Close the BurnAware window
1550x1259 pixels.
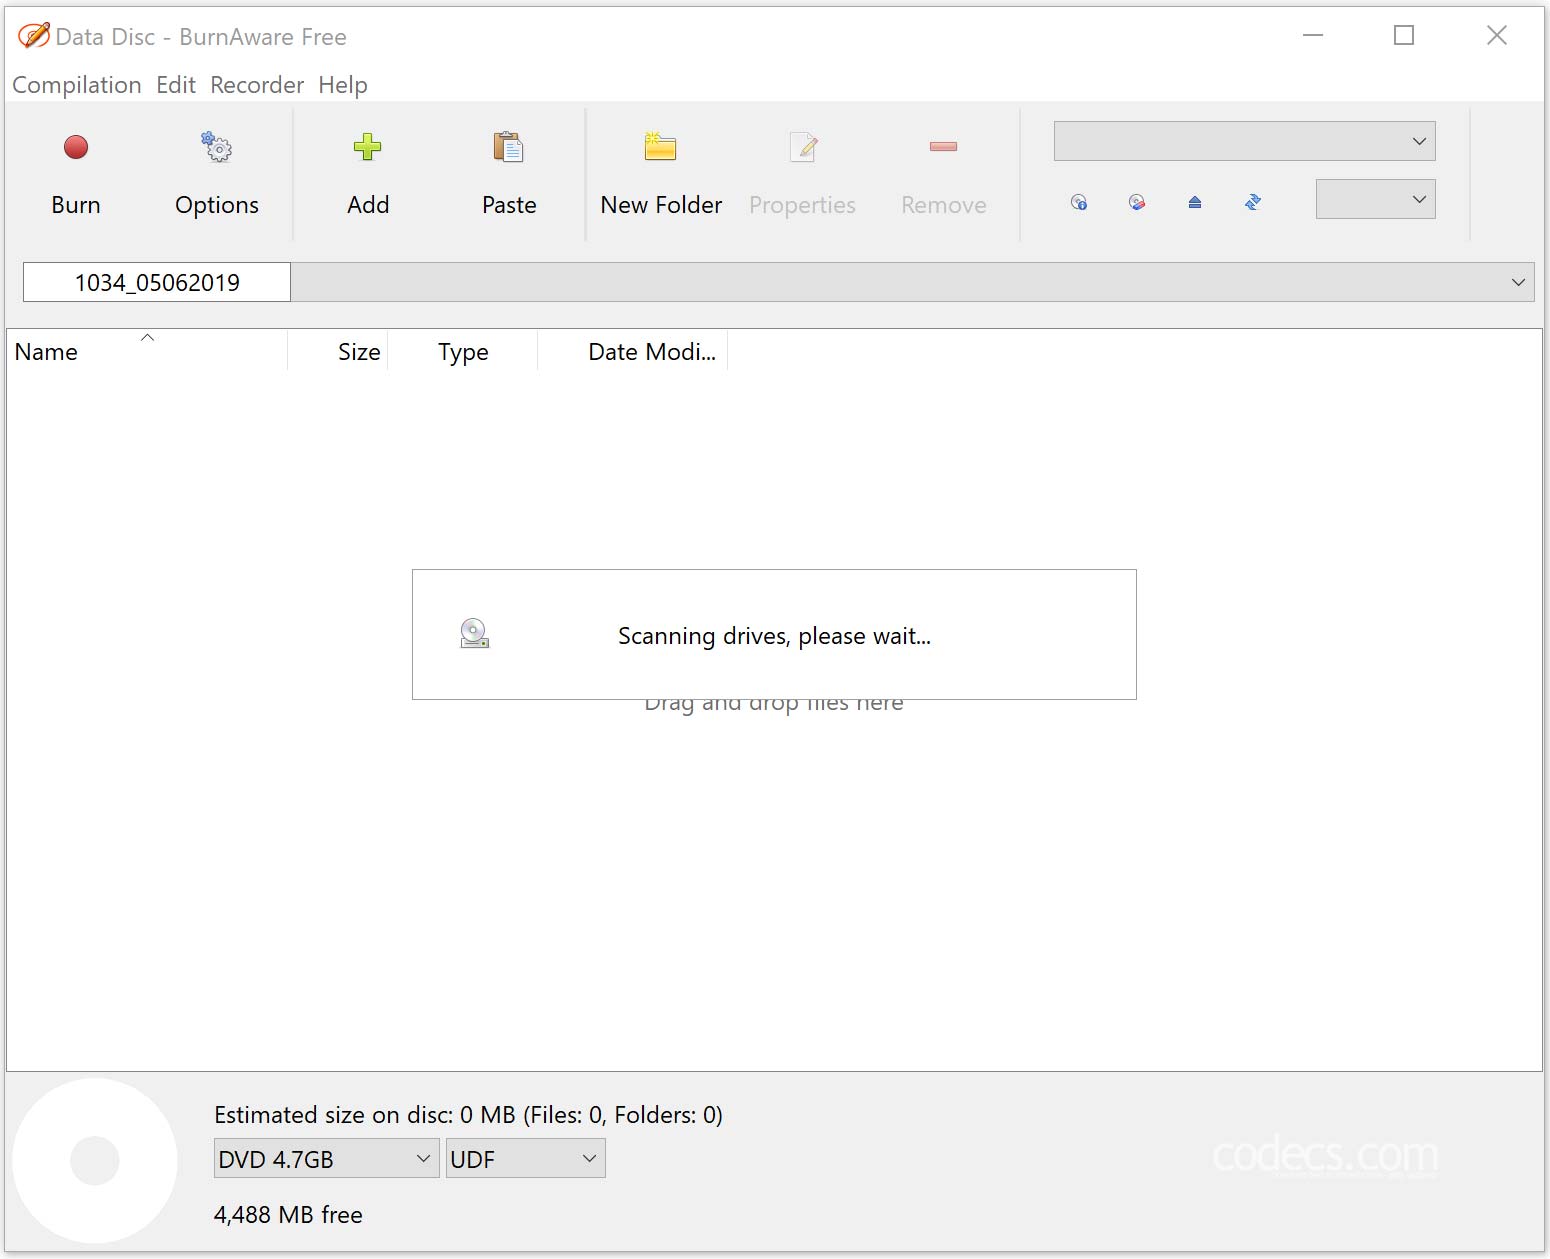click(x=1497, y=35)
